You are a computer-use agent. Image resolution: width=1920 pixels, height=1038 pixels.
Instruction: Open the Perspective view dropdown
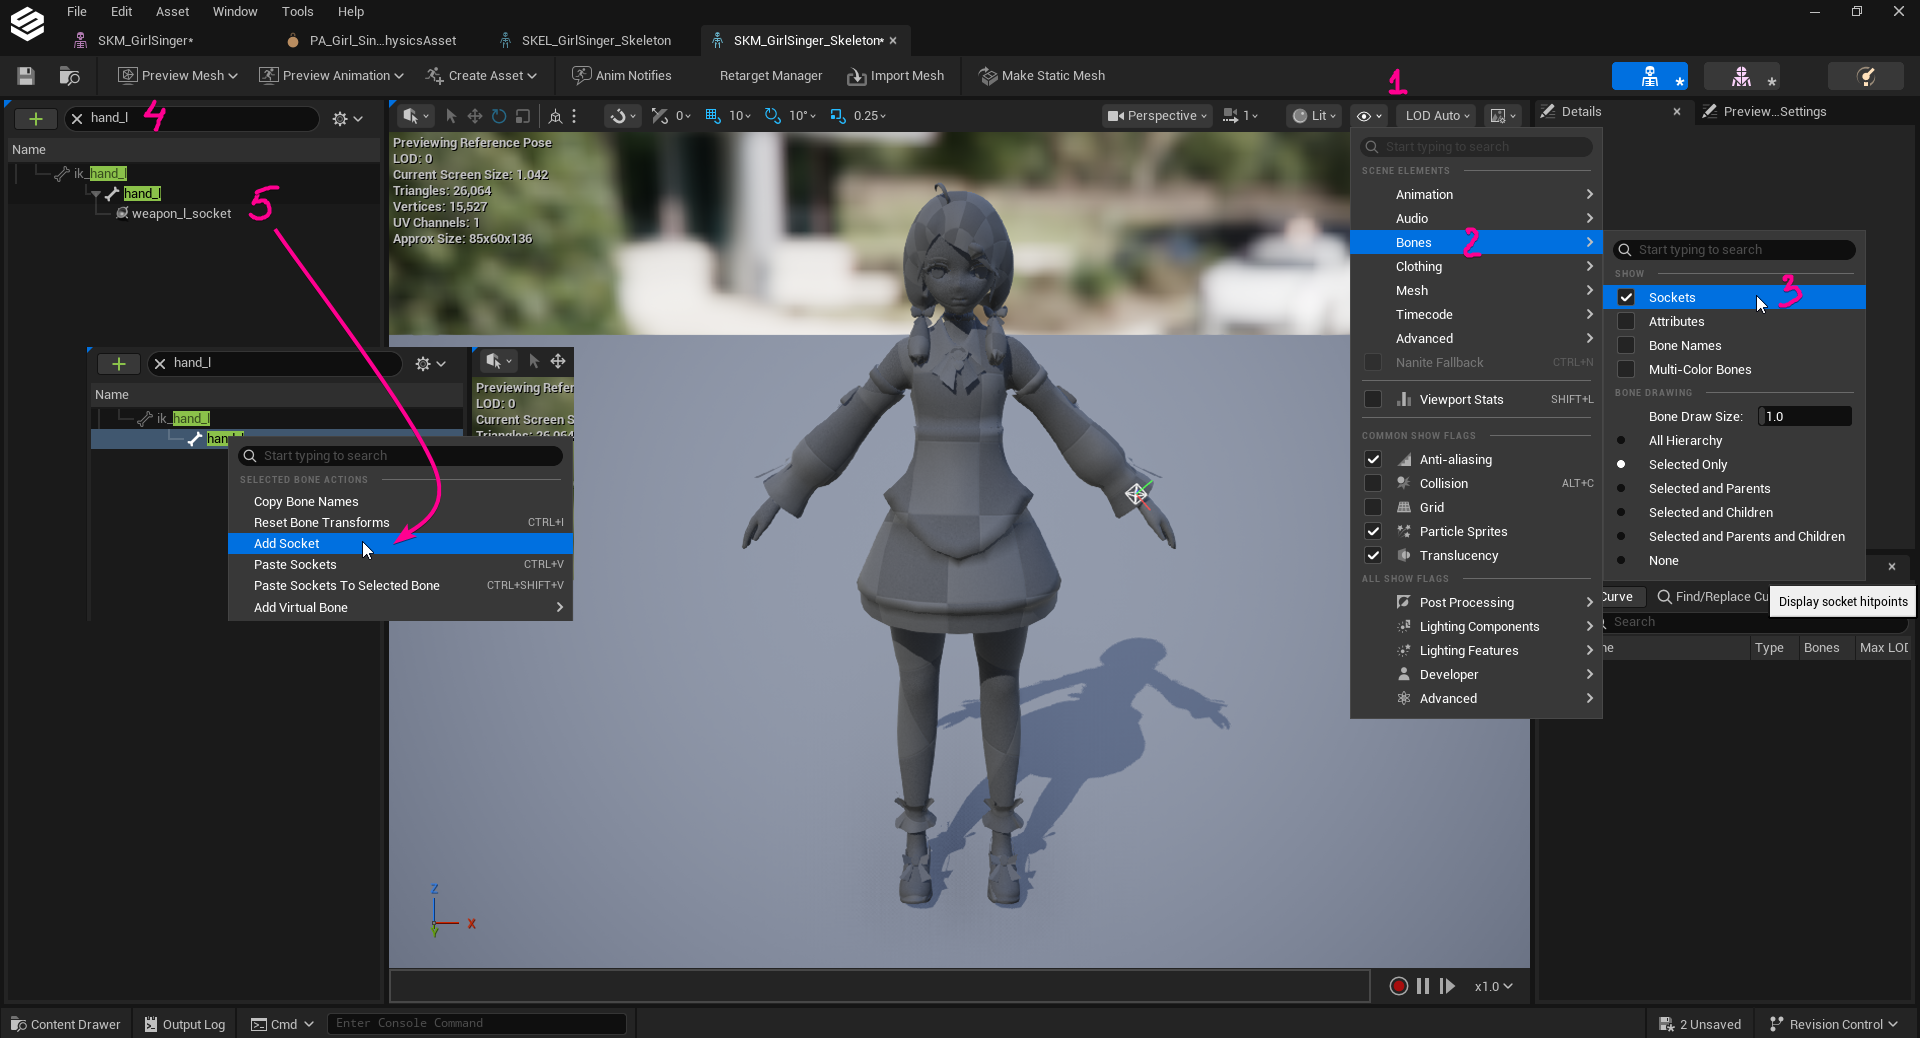point(1157,116)
